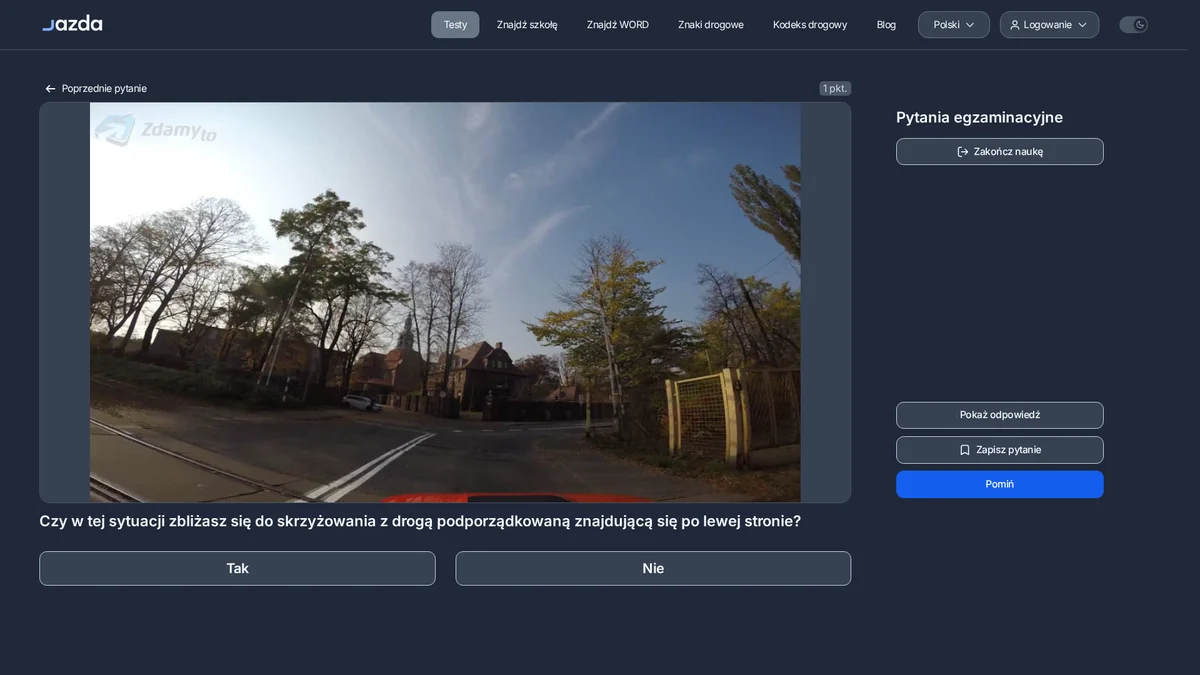Screen dimensions: 1200x675
Task: Click the question video image
Action: pyautogui.click(x=445, y=302)
